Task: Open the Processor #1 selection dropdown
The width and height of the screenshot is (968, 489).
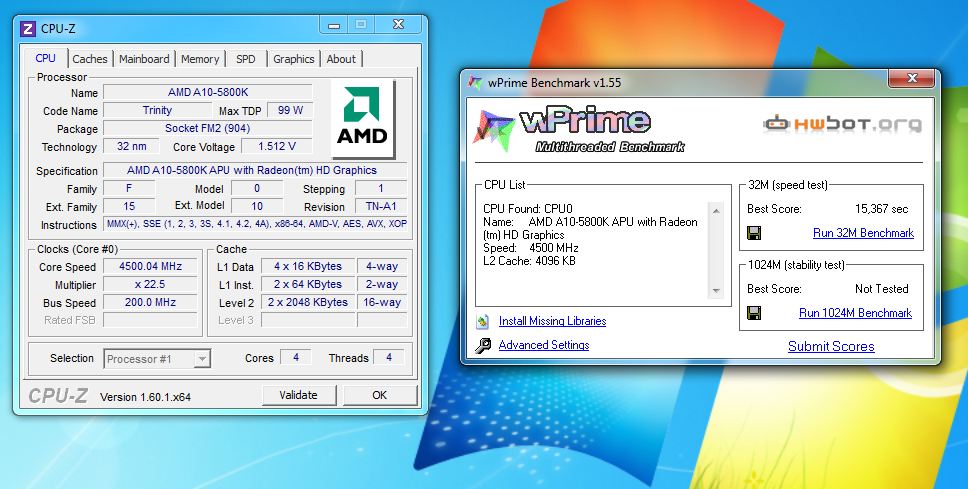Action: (157, 359)
